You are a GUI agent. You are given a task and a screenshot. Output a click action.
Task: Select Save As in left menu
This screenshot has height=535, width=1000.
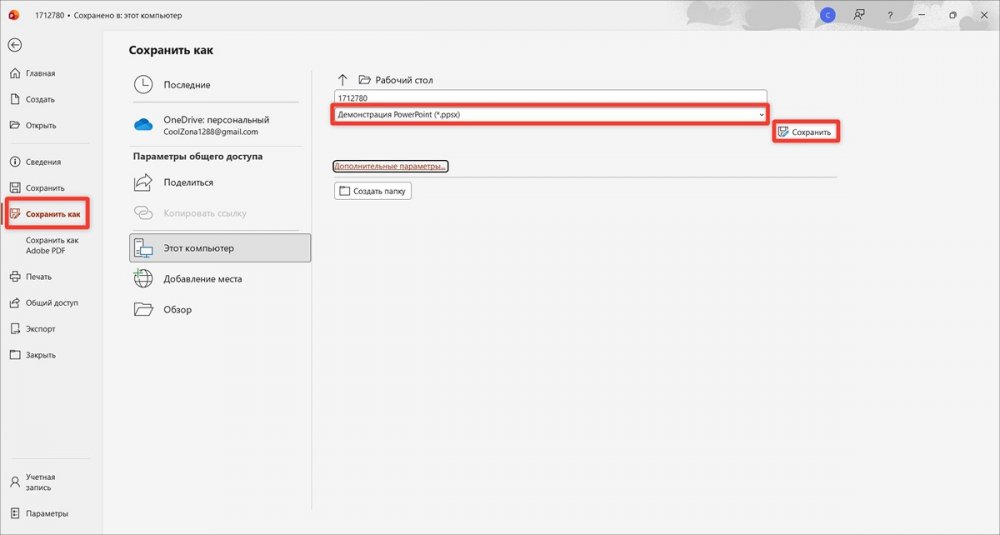tap(52, 214)
